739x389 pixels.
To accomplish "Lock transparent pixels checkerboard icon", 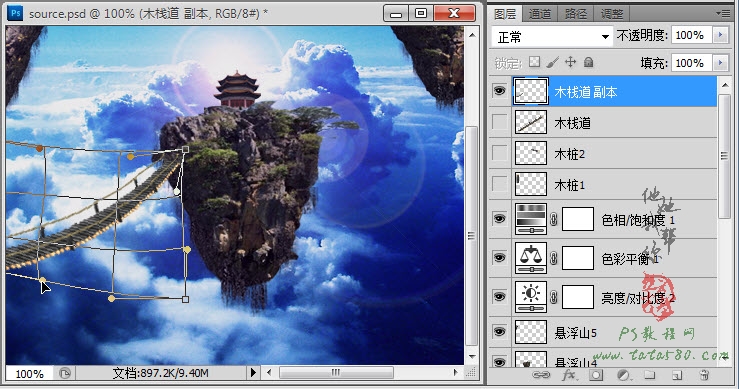I will pos(534,62).
